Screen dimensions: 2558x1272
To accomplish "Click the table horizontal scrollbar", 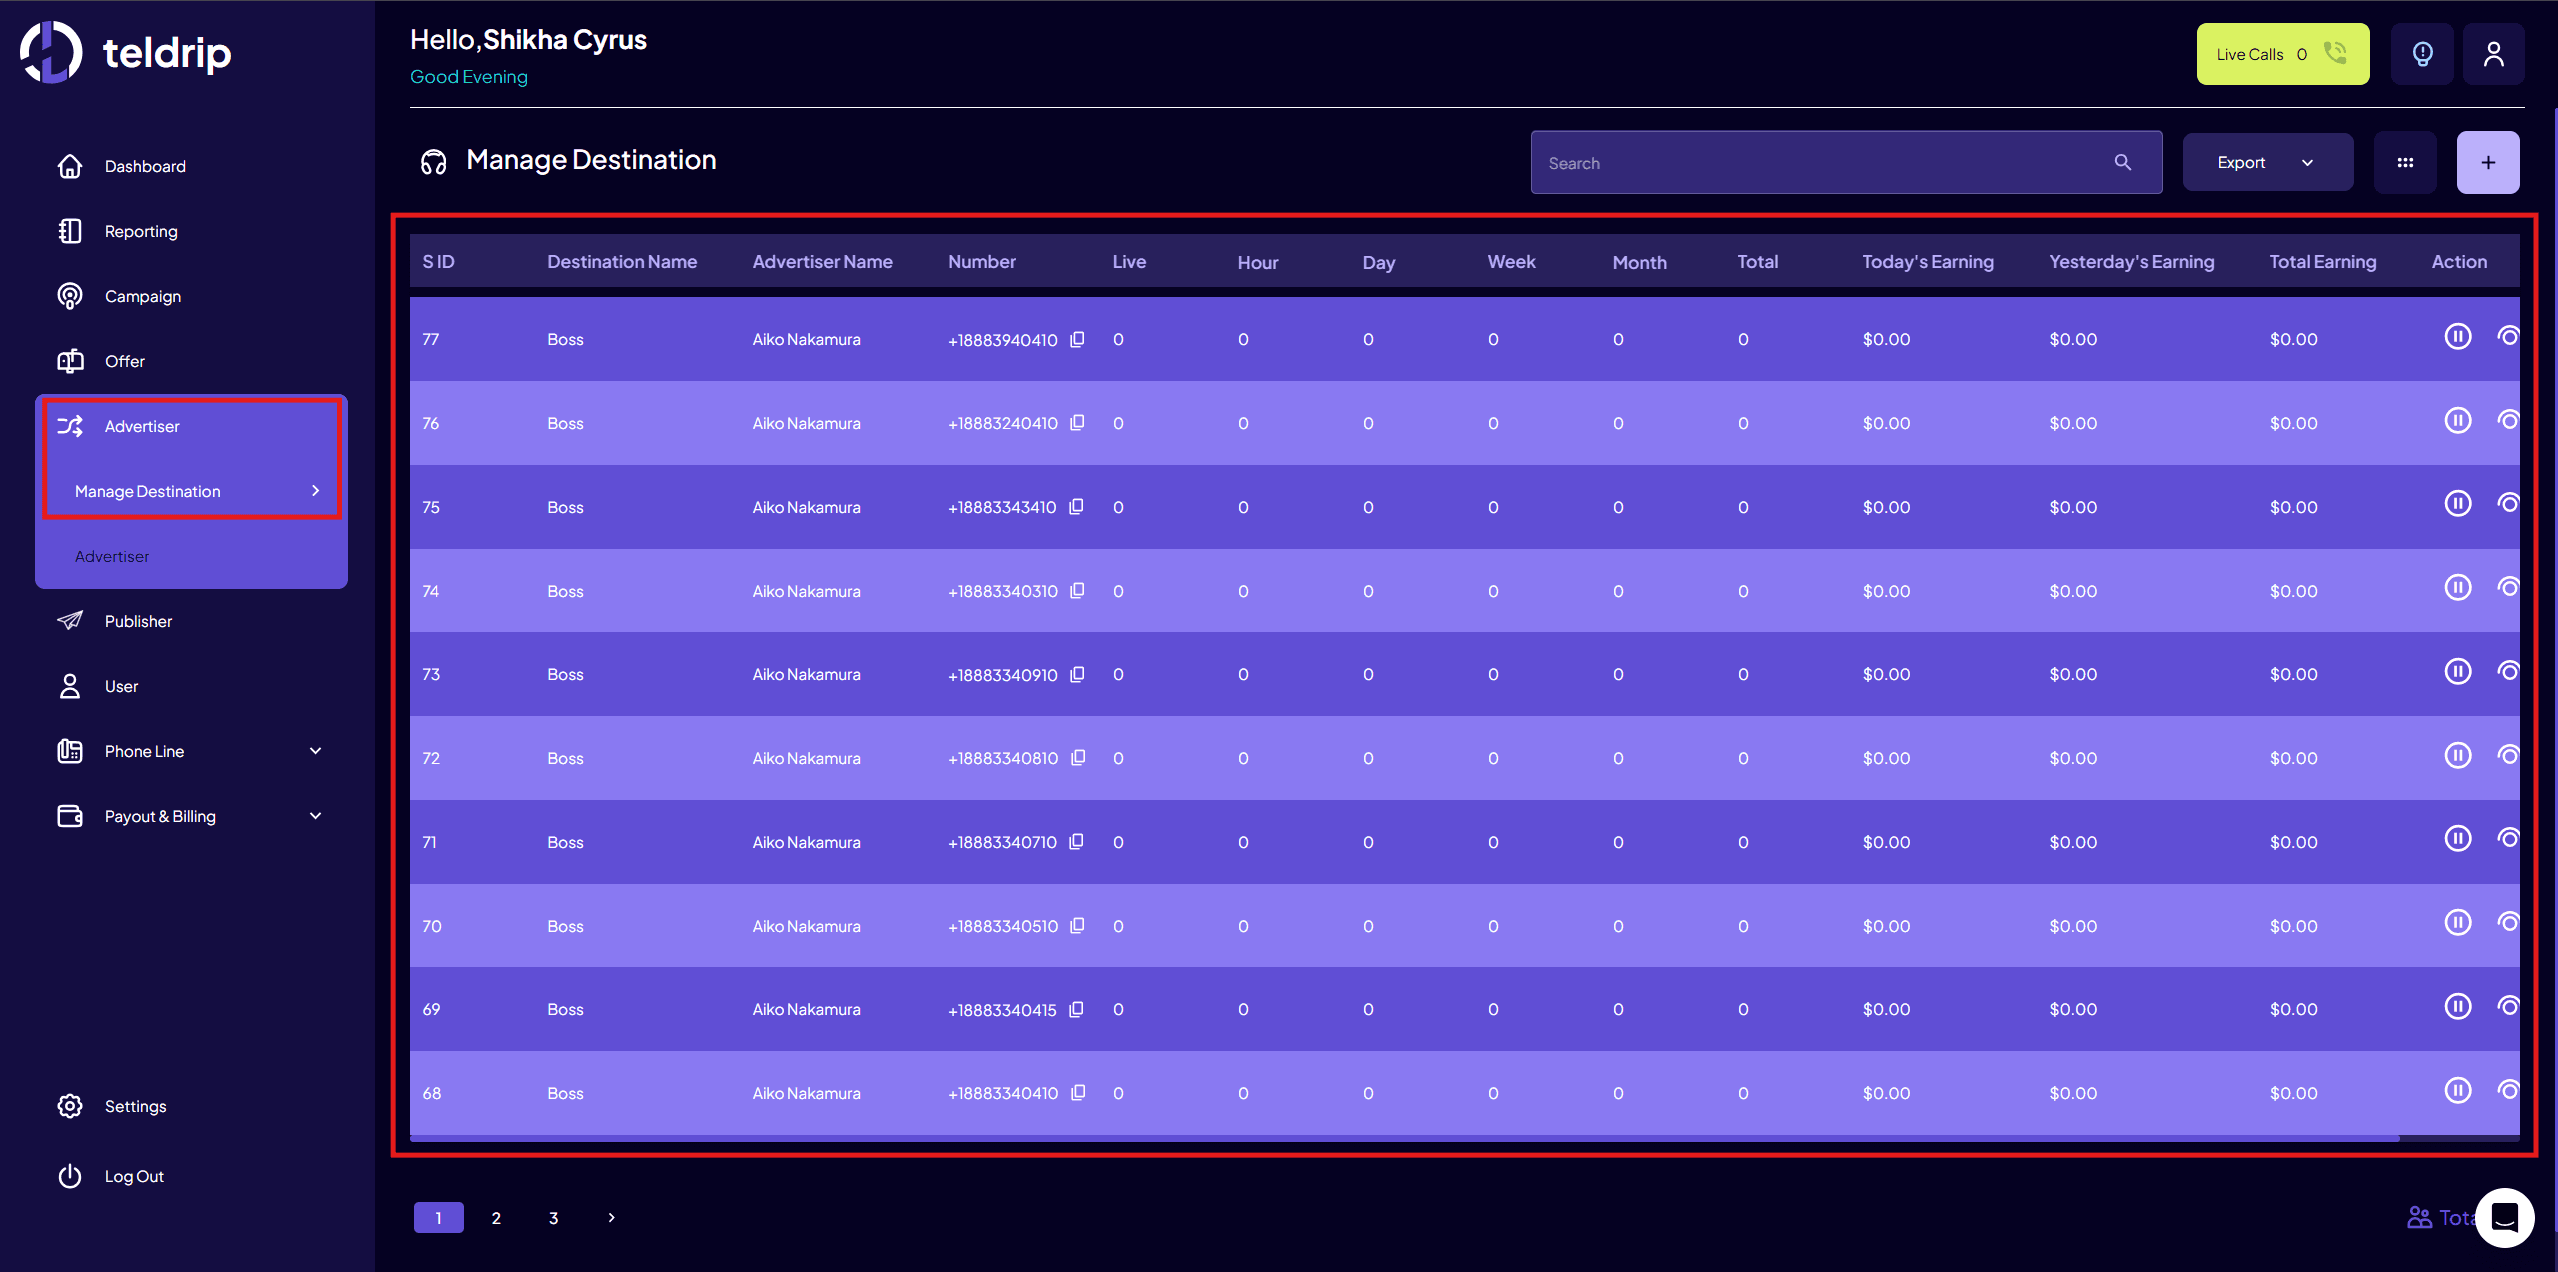I will pos(1400,1138).
